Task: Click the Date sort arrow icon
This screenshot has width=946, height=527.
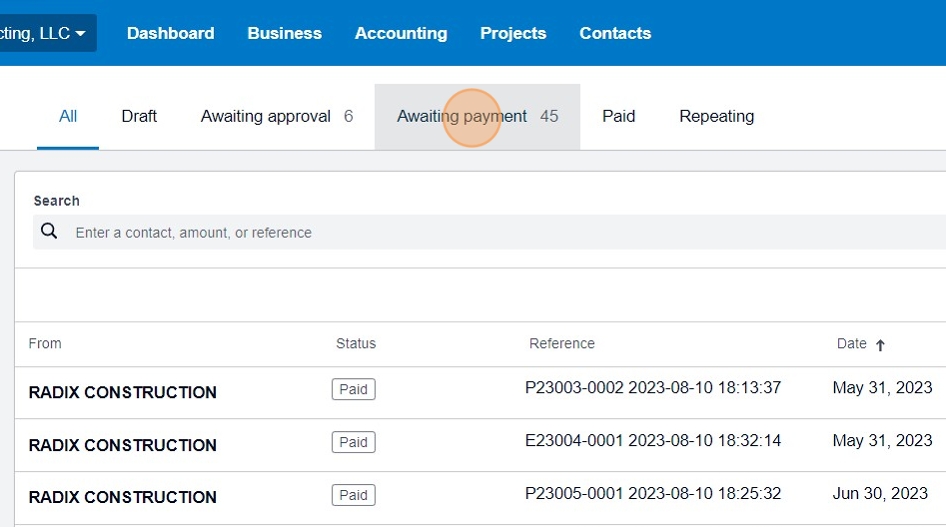Action: pyautogui.click(x=880, y=345)
